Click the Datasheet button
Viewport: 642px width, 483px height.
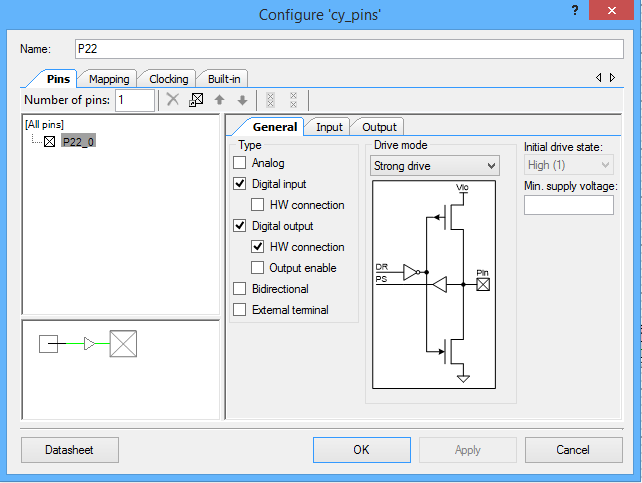(70, 450)
